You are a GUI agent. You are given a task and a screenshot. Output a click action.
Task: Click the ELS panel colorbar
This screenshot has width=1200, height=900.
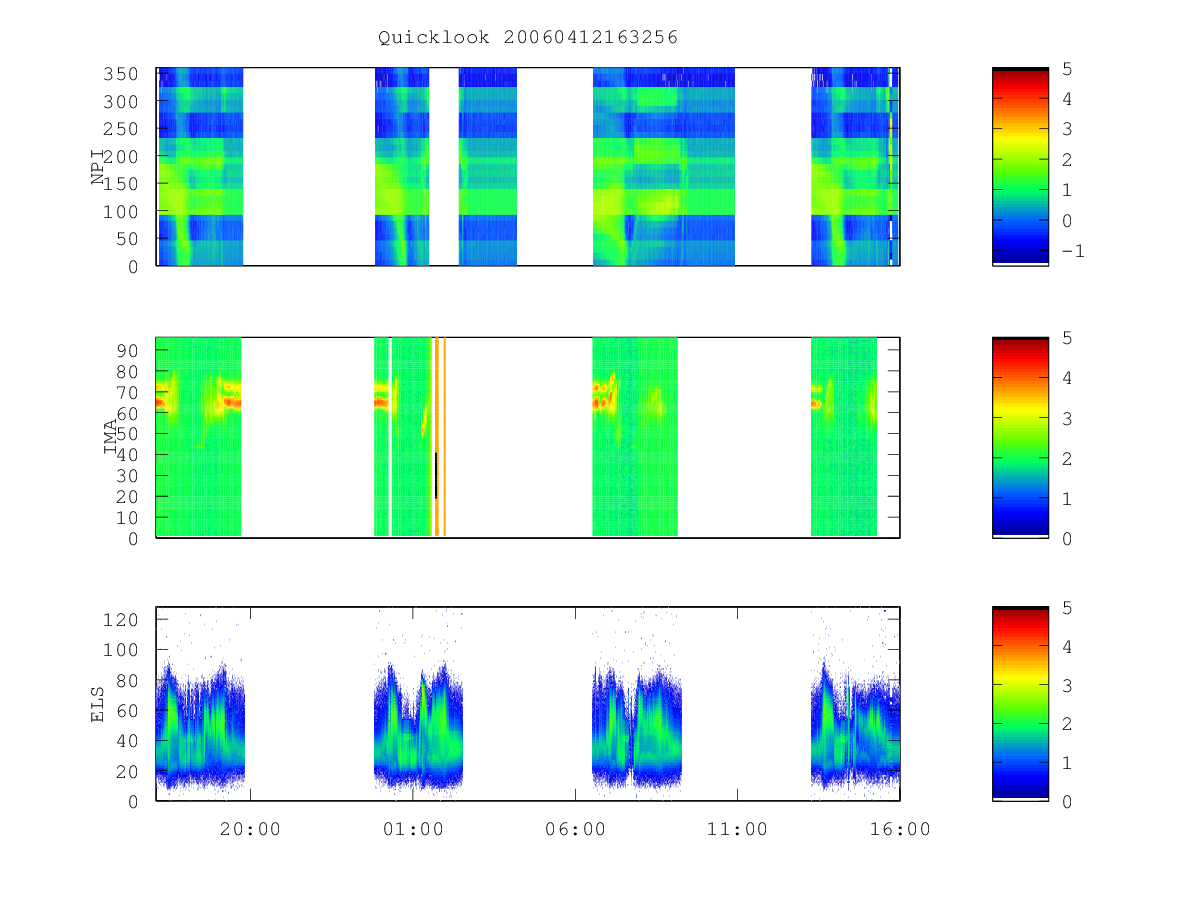pyautogui.click(x=1020, y=704)
